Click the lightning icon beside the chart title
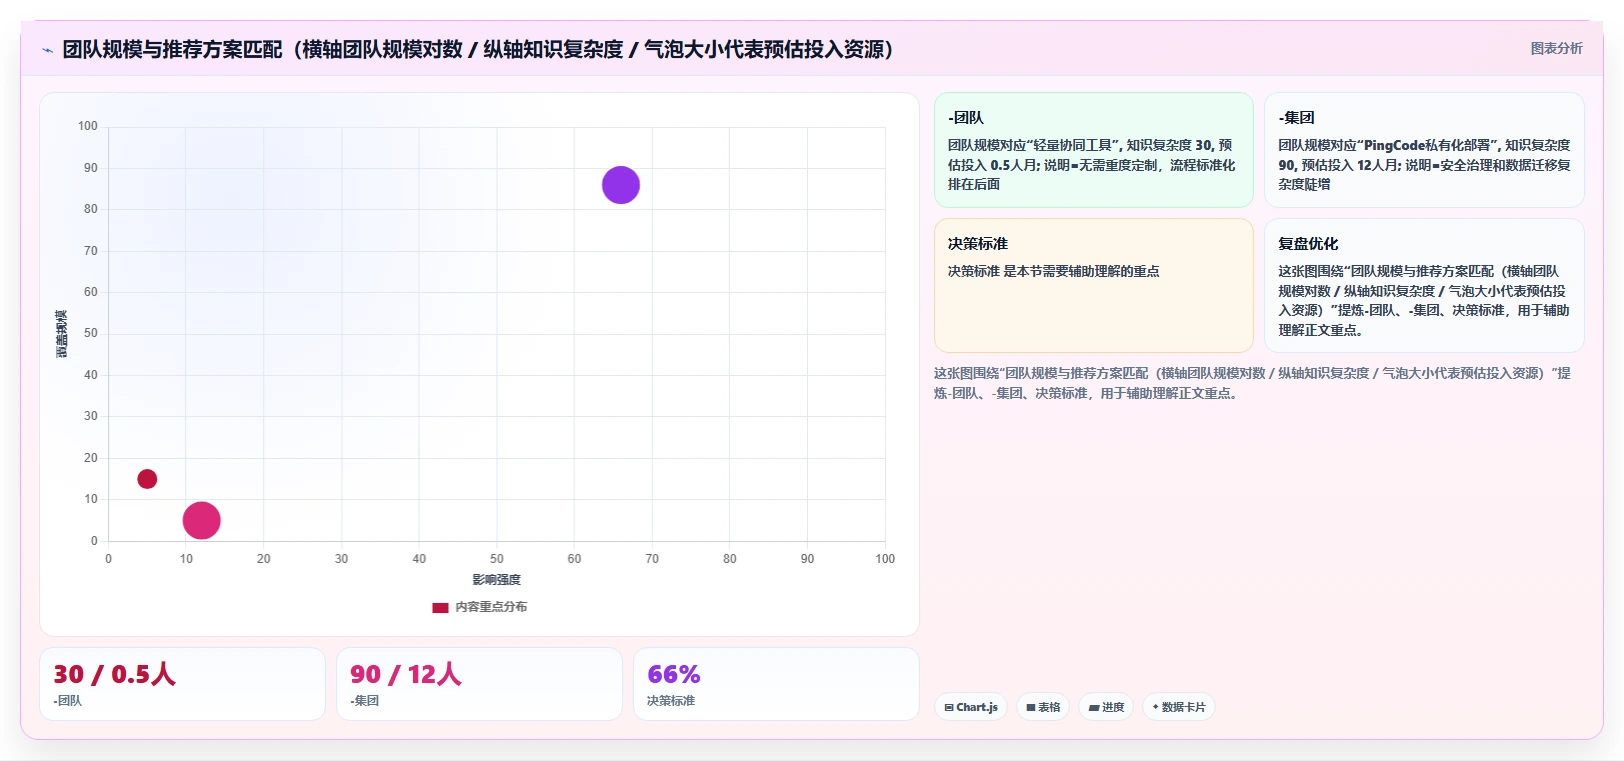Image resolution: width=1624 pixels, height=761 pixels. (47, 50)
